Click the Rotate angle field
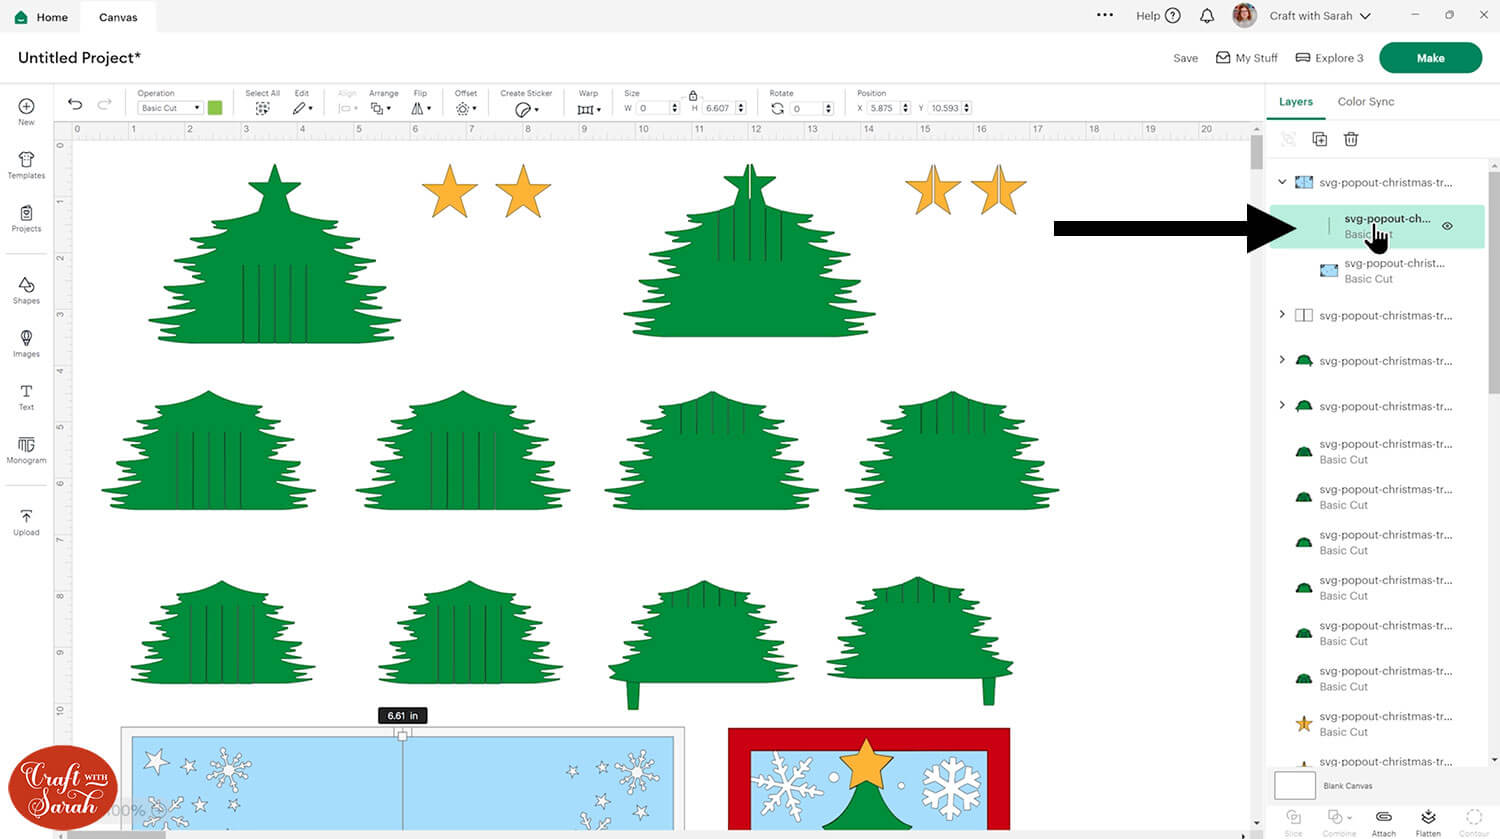Viewport: 1500px width, 839px height. pyautogui.click(x=812, y=108)
